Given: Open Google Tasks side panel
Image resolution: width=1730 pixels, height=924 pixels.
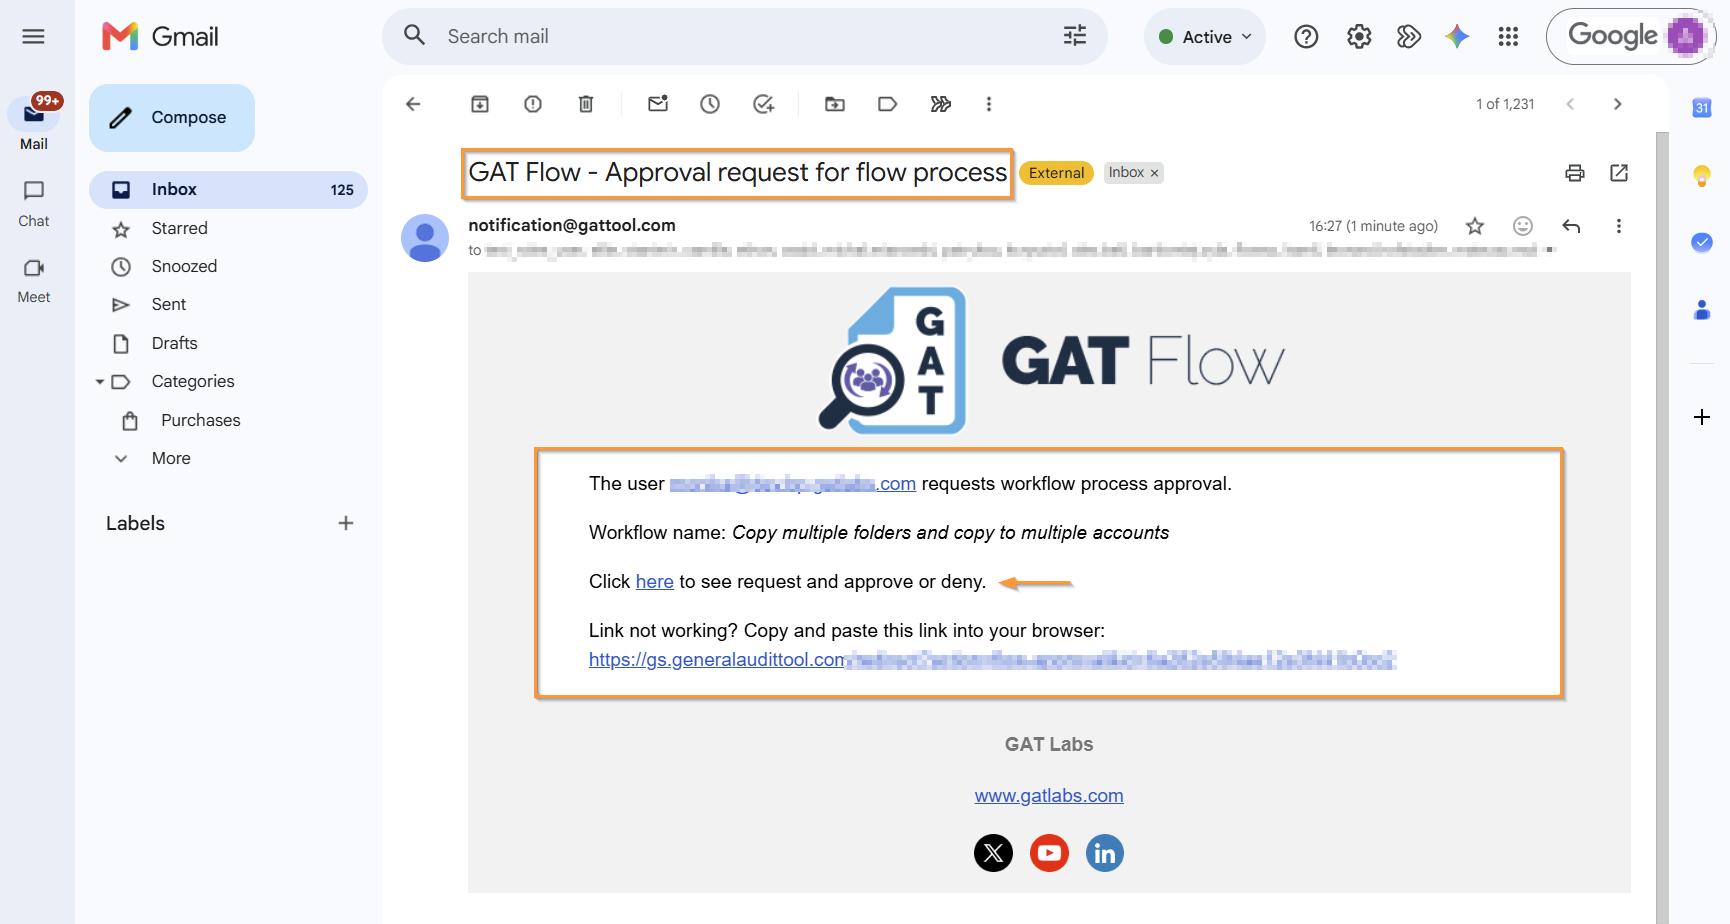Looking at the screenshot, I should tap(1702, 242).
